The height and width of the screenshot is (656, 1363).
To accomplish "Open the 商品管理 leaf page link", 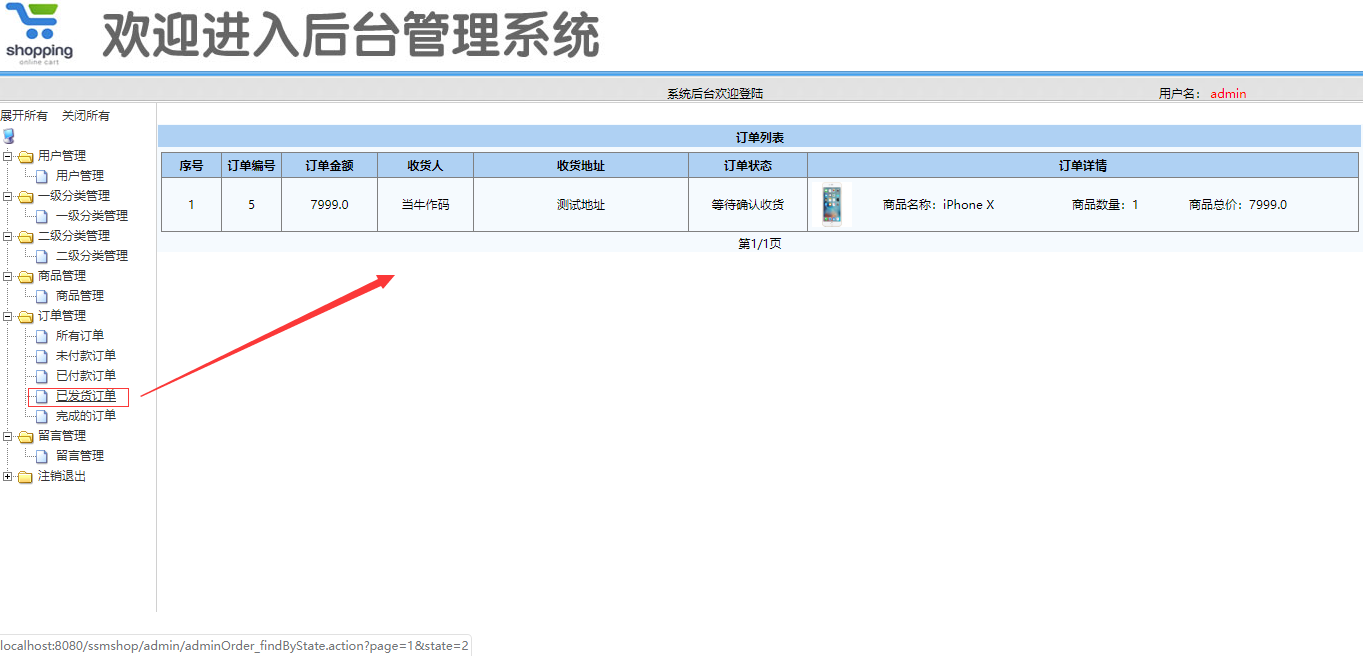I will [x=80, y=296].
